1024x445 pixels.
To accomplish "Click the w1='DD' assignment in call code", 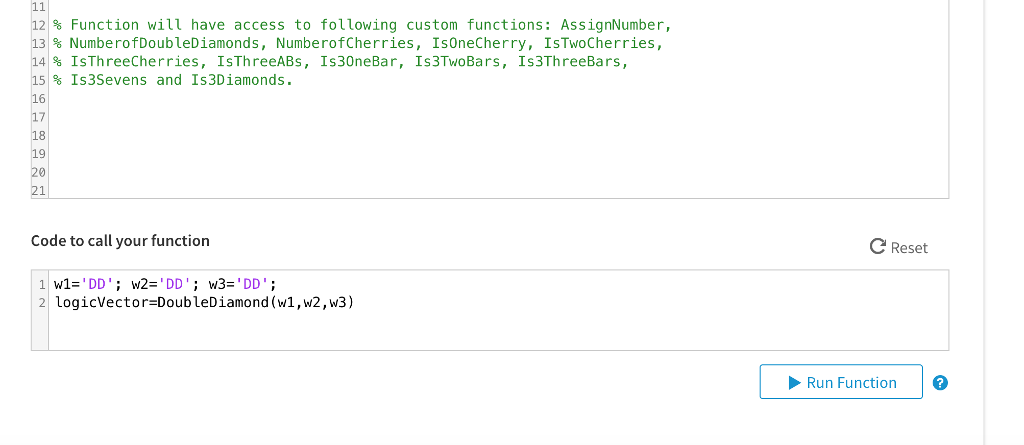I will point(88,284).
